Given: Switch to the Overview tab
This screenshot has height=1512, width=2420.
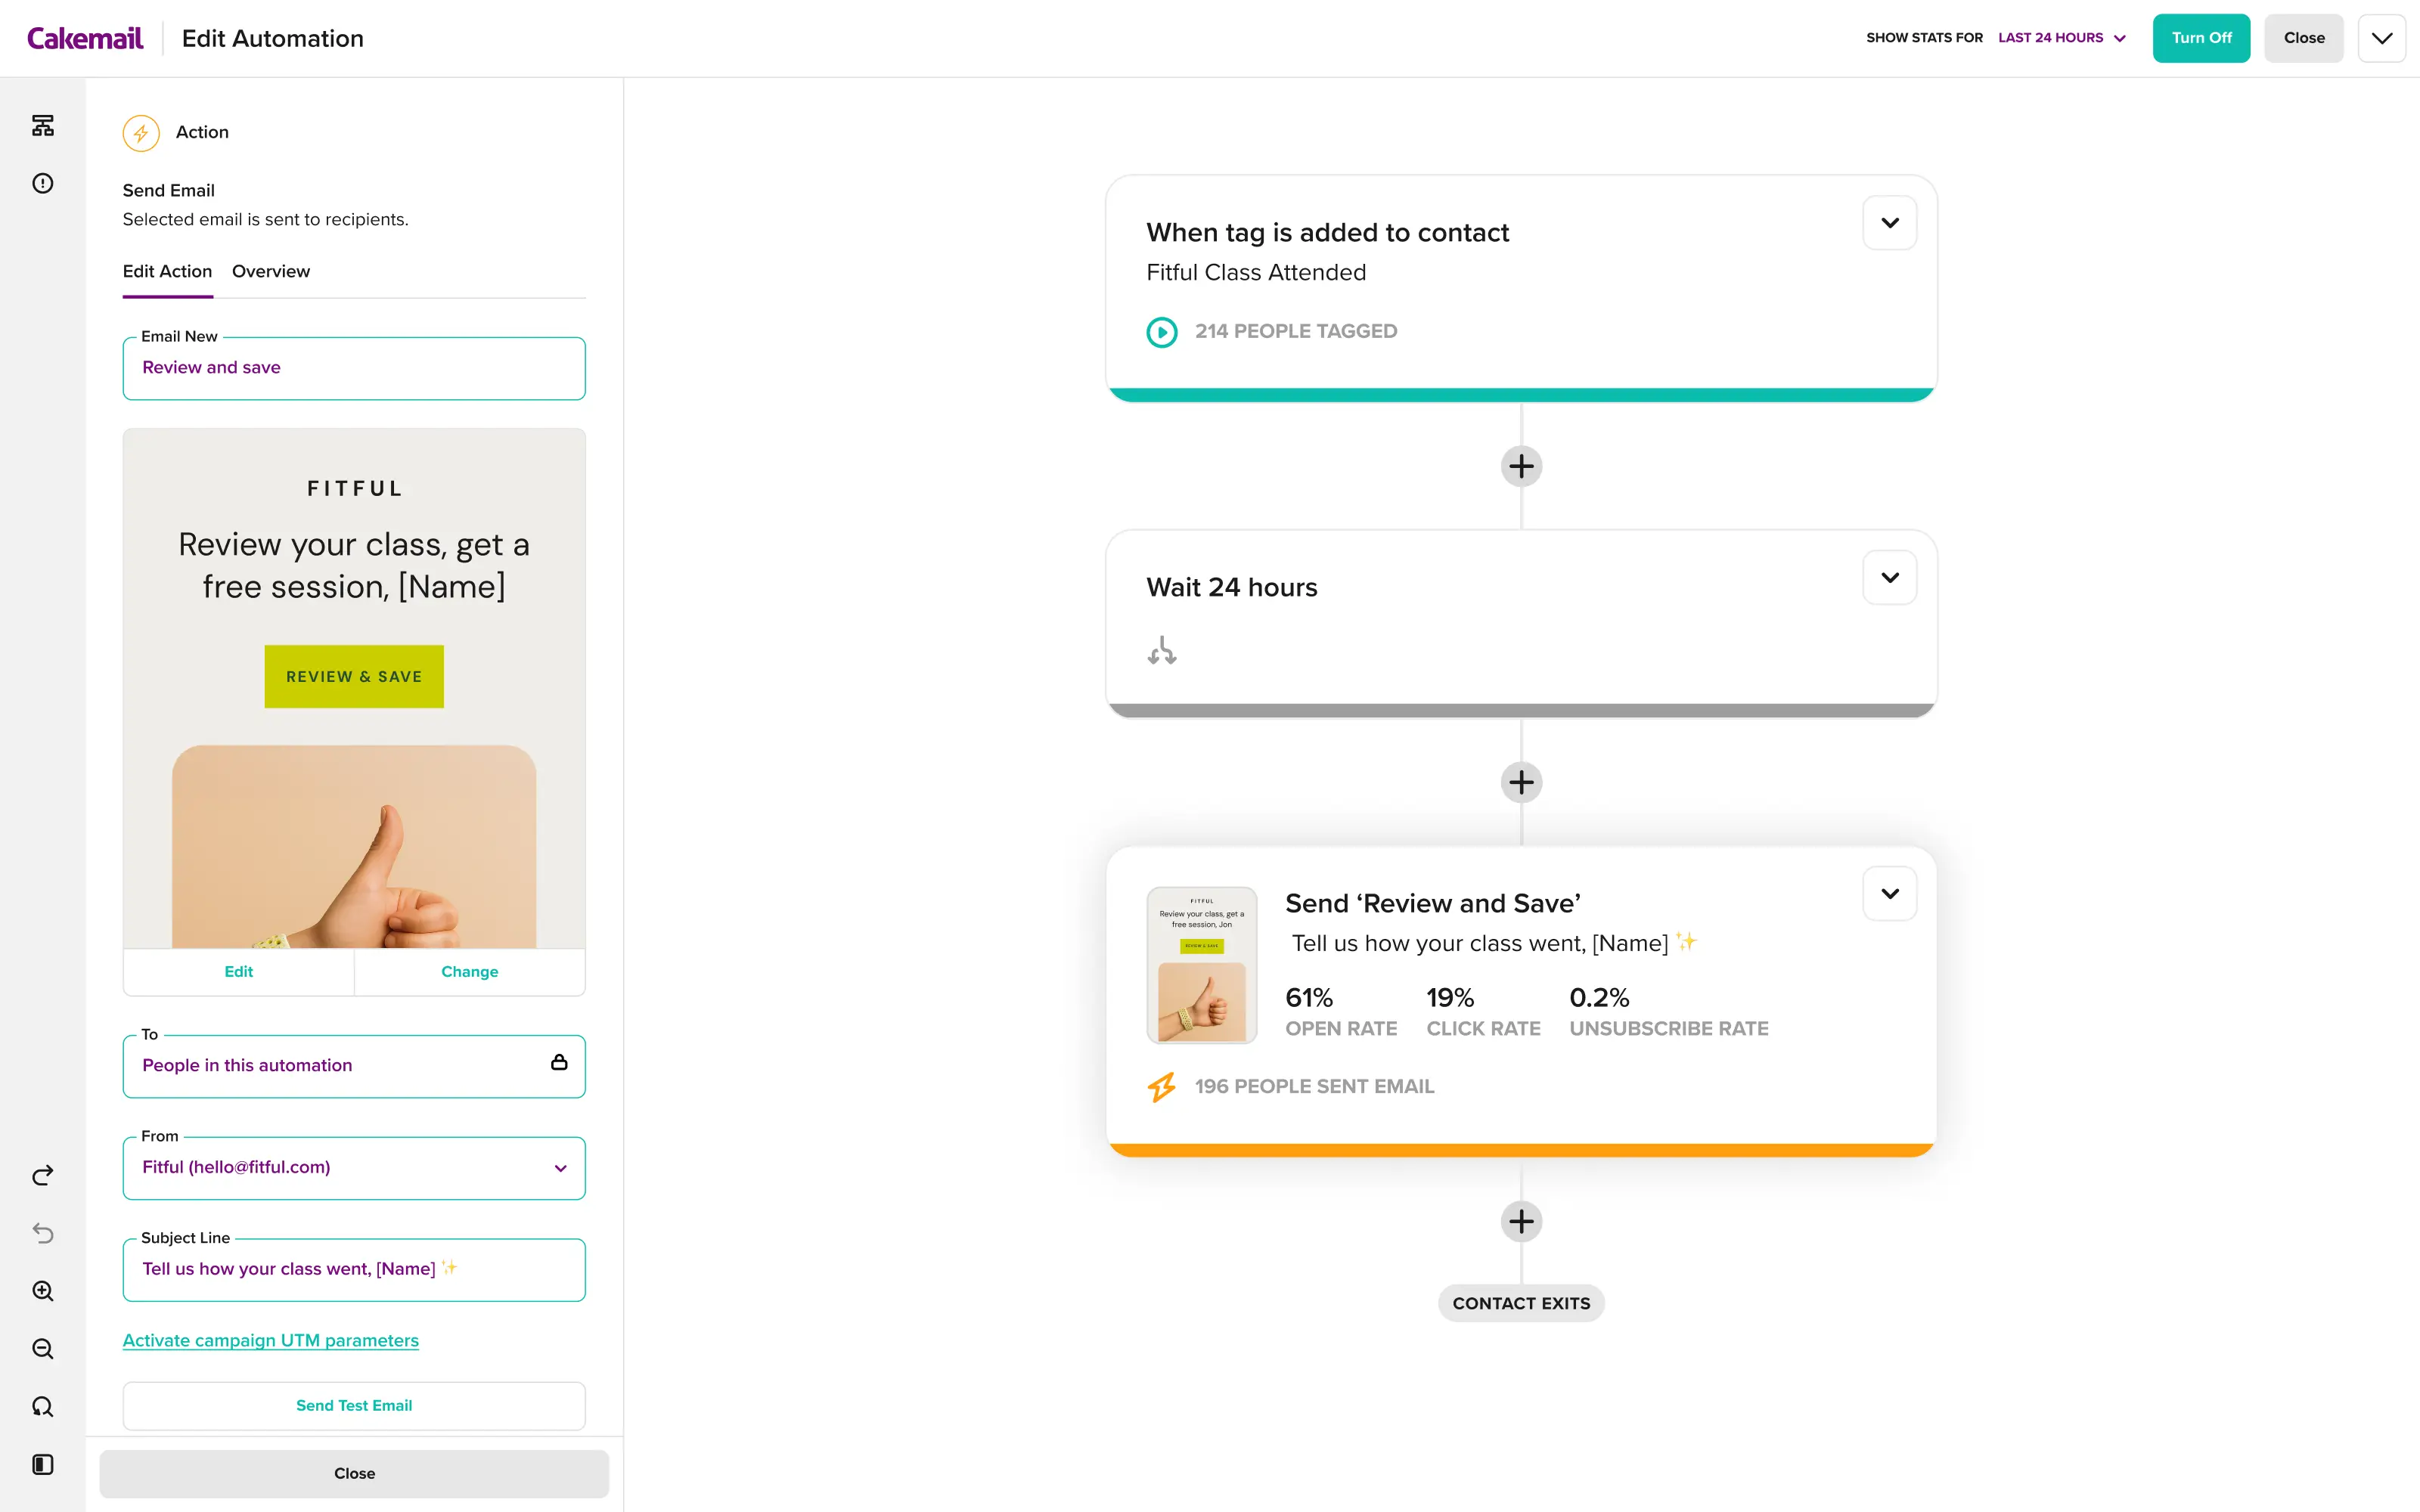Looking at the screenshot, I should (270, 271).
